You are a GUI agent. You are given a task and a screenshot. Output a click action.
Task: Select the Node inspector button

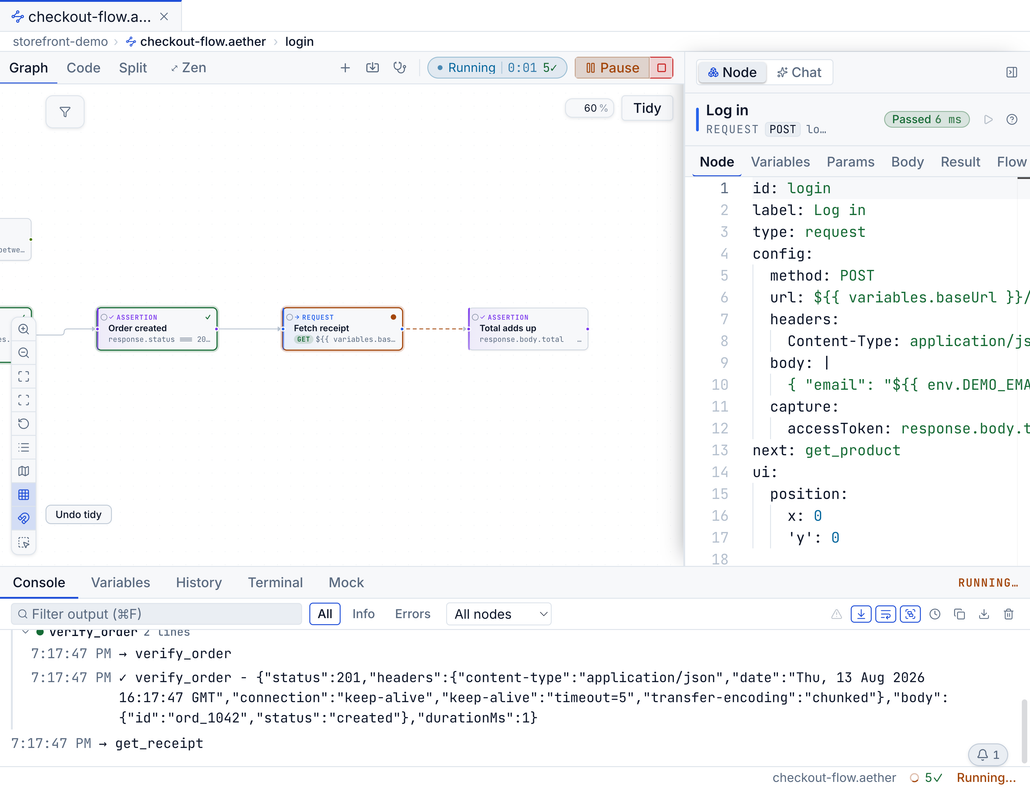tap(732, 72)
